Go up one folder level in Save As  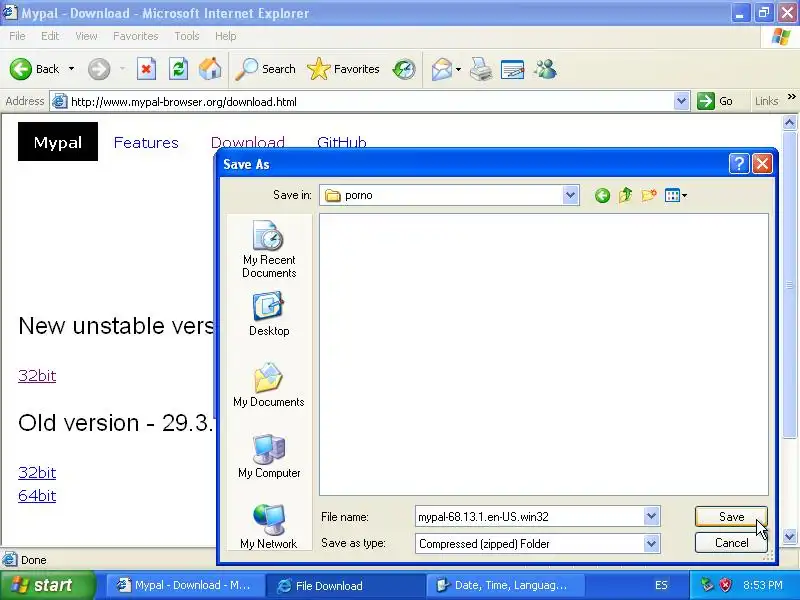click(626, 195)
